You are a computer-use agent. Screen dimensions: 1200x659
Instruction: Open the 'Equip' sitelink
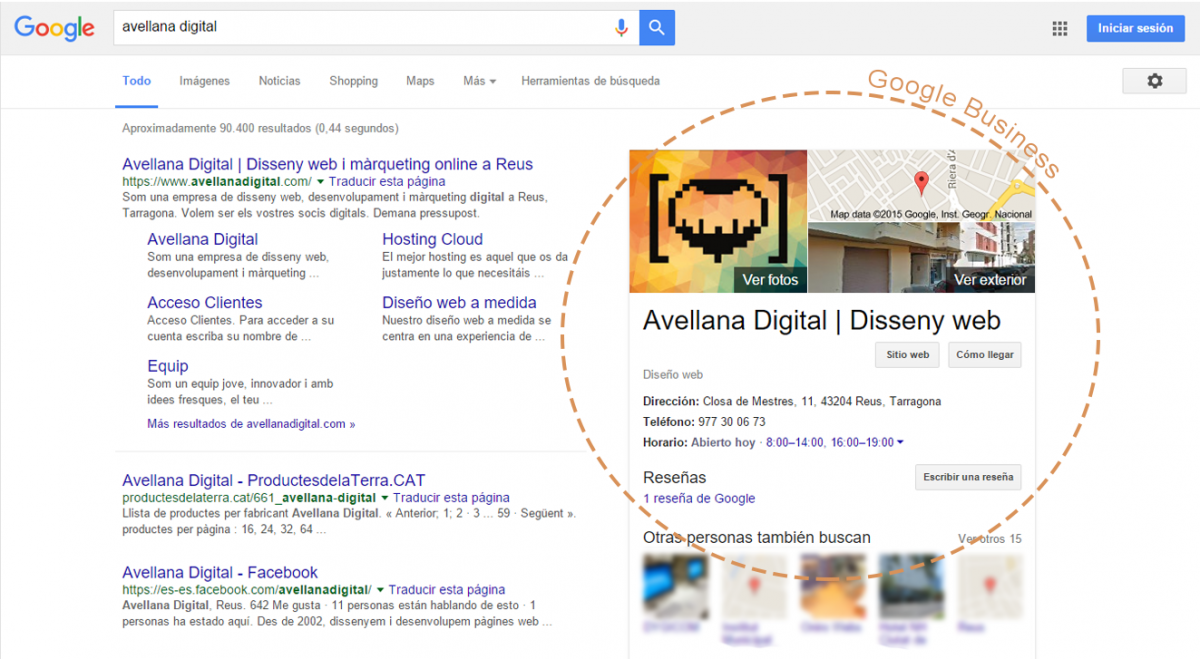tap(167, 366)
